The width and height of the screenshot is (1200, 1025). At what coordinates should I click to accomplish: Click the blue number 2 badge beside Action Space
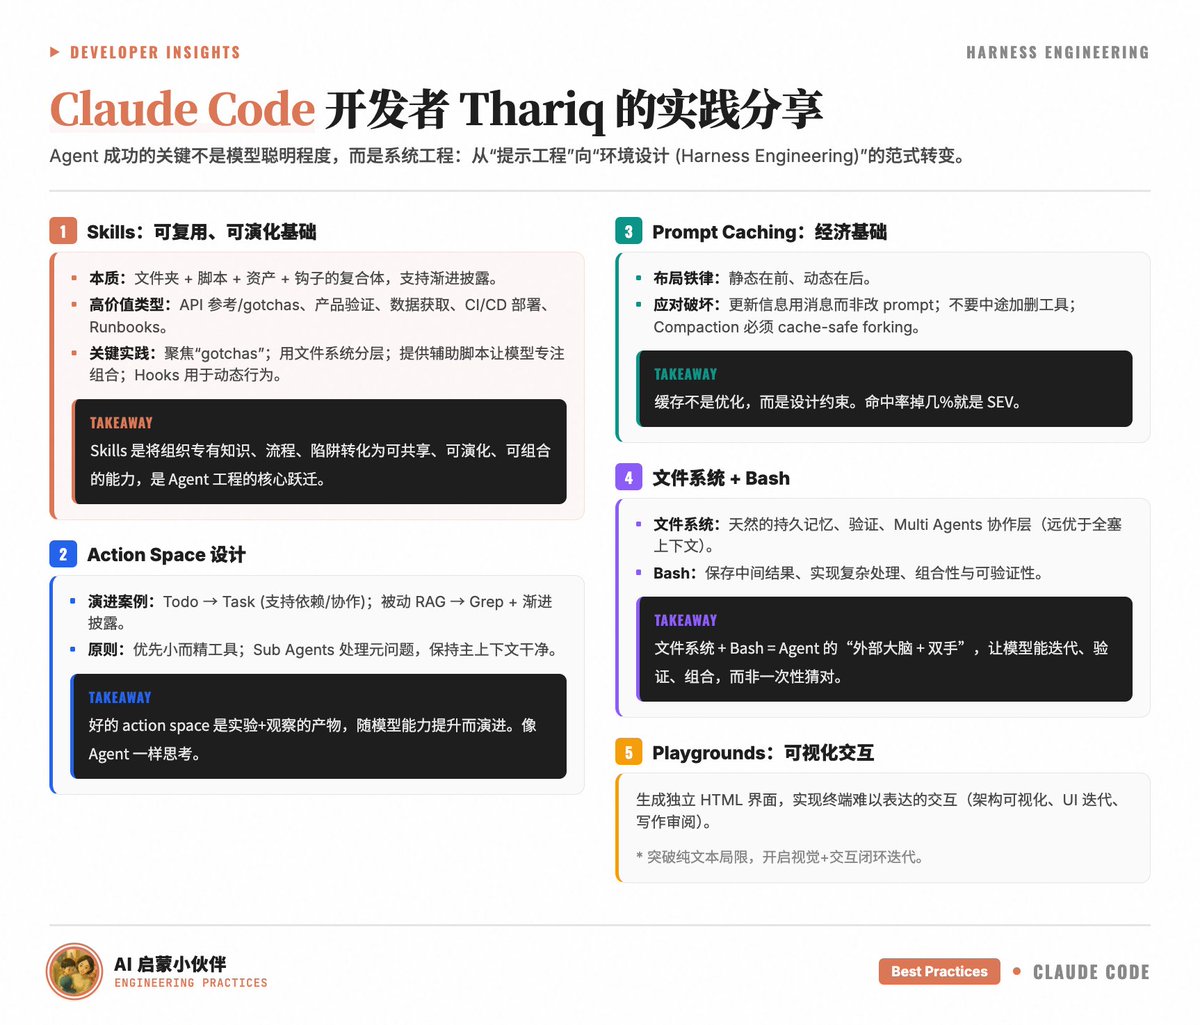(63, 554)
